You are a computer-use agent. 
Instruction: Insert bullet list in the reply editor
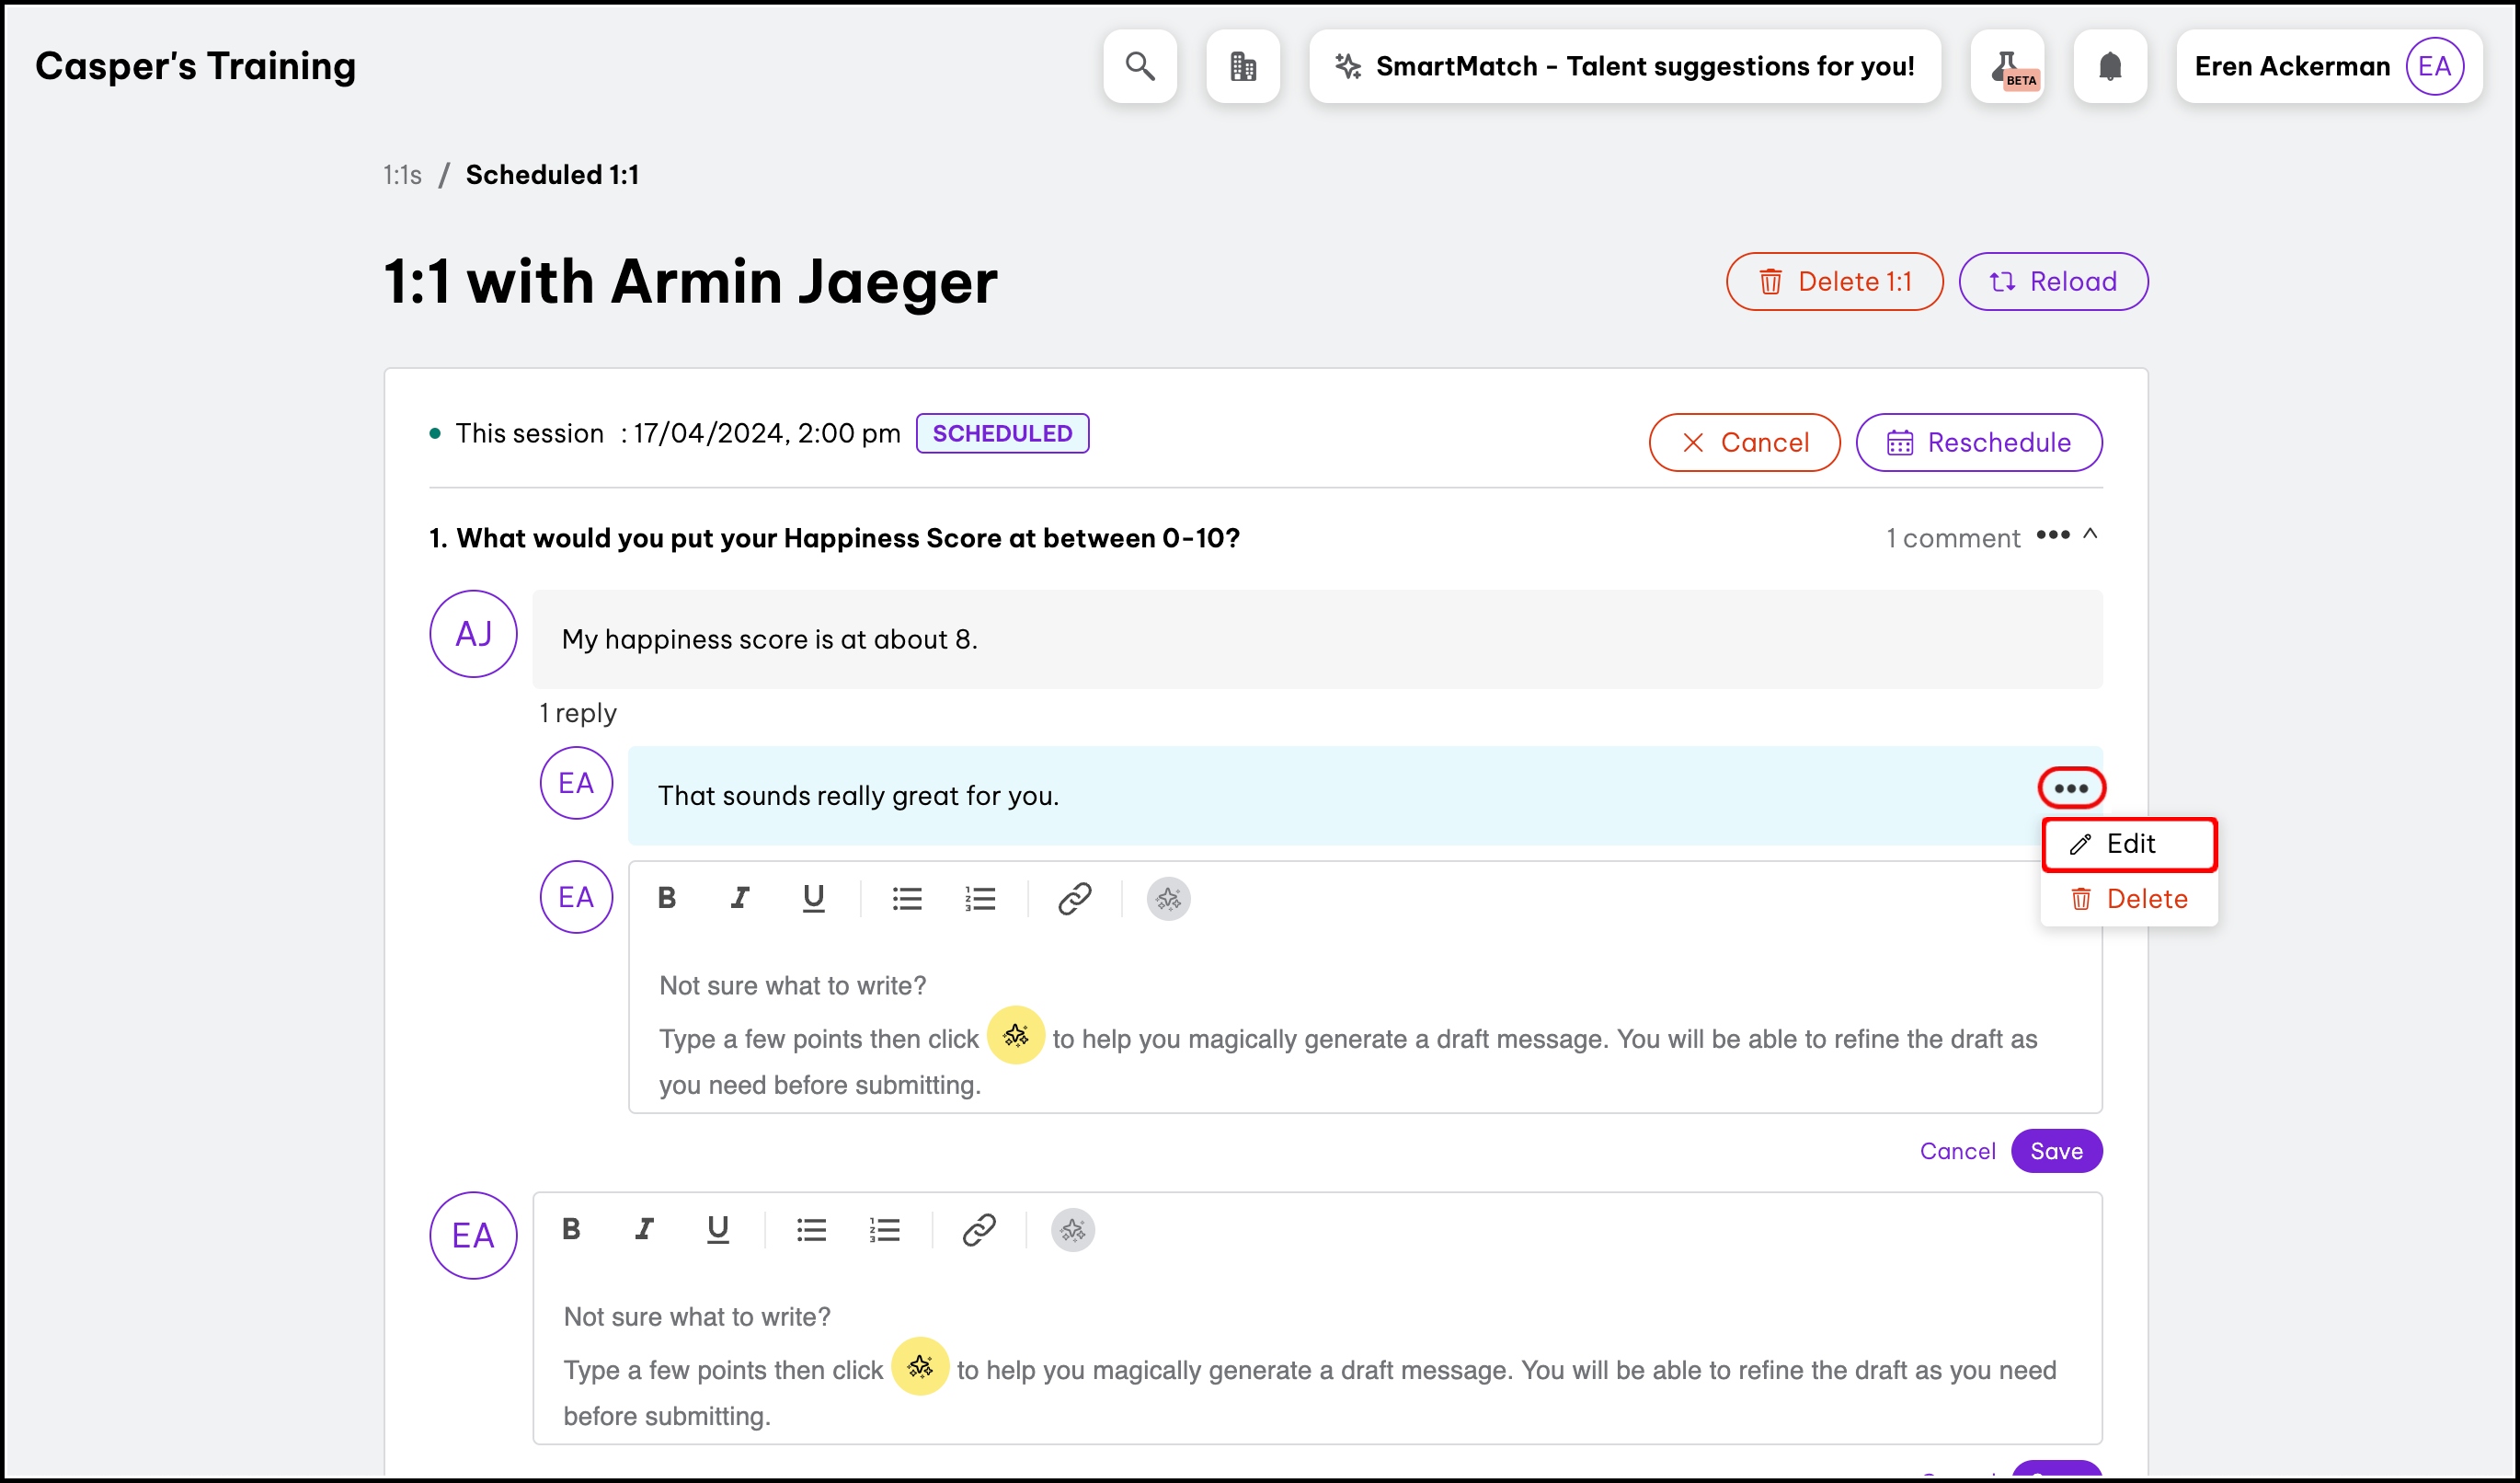pos(906,898)
